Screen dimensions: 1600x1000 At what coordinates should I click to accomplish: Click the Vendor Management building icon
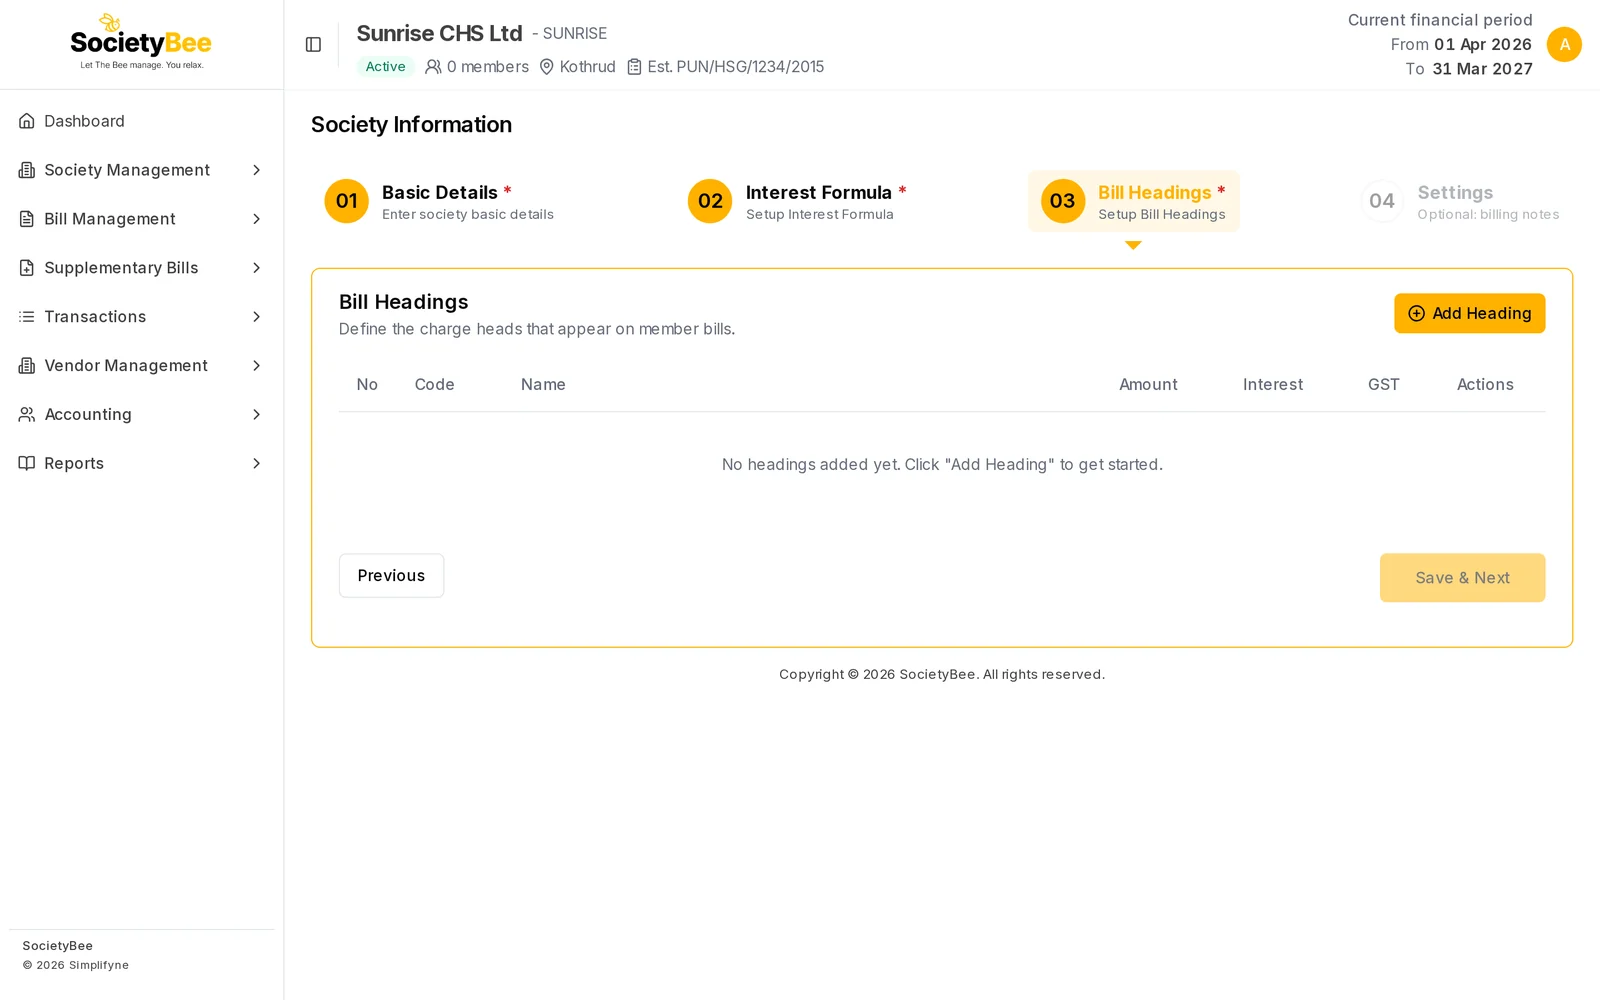(27, 366)
